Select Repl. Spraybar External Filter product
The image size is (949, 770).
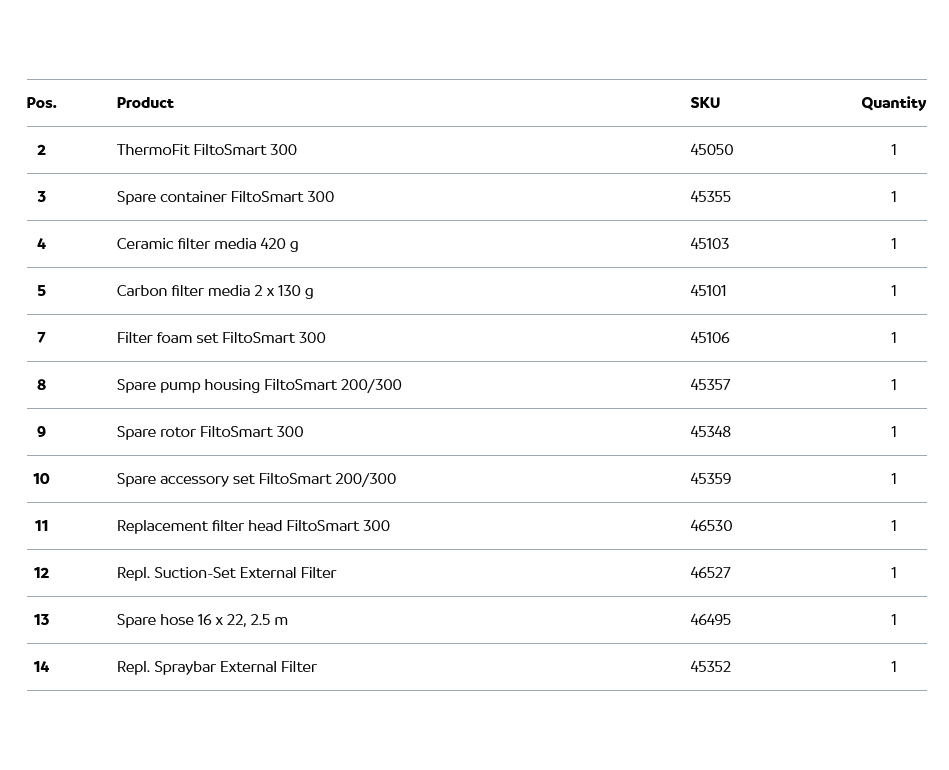(x=216, y=667)
